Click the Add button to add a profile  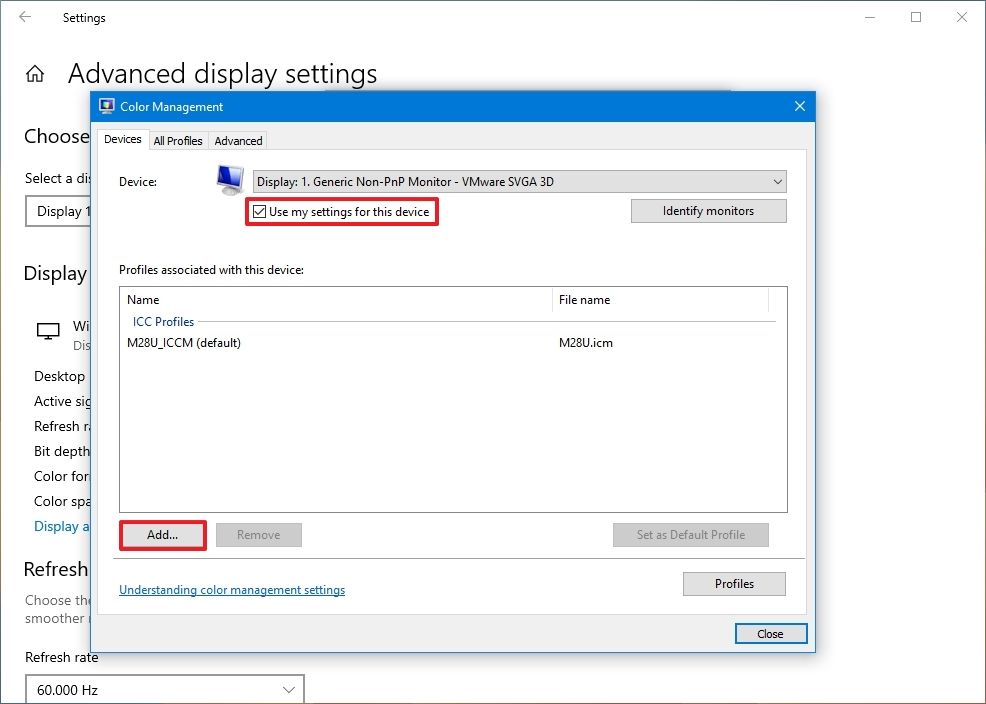coord(162,535)
